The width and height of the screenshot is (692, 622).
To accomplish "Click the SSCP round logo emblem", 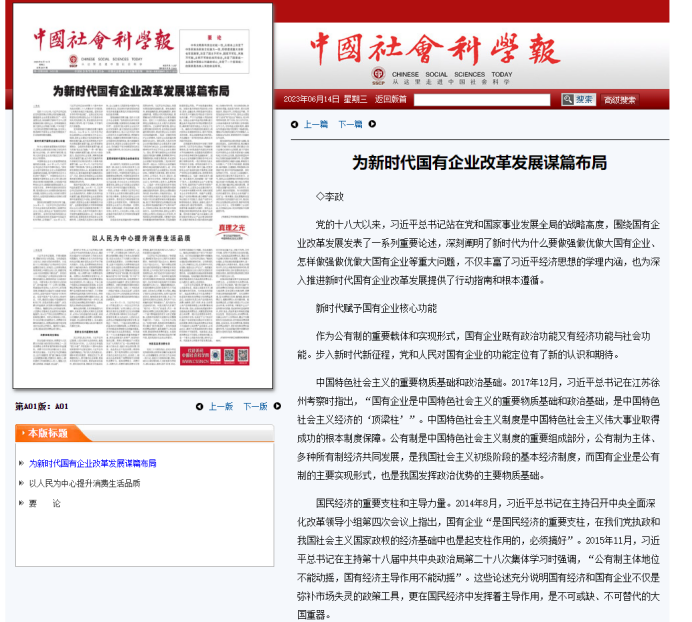I will coord(378,75).
